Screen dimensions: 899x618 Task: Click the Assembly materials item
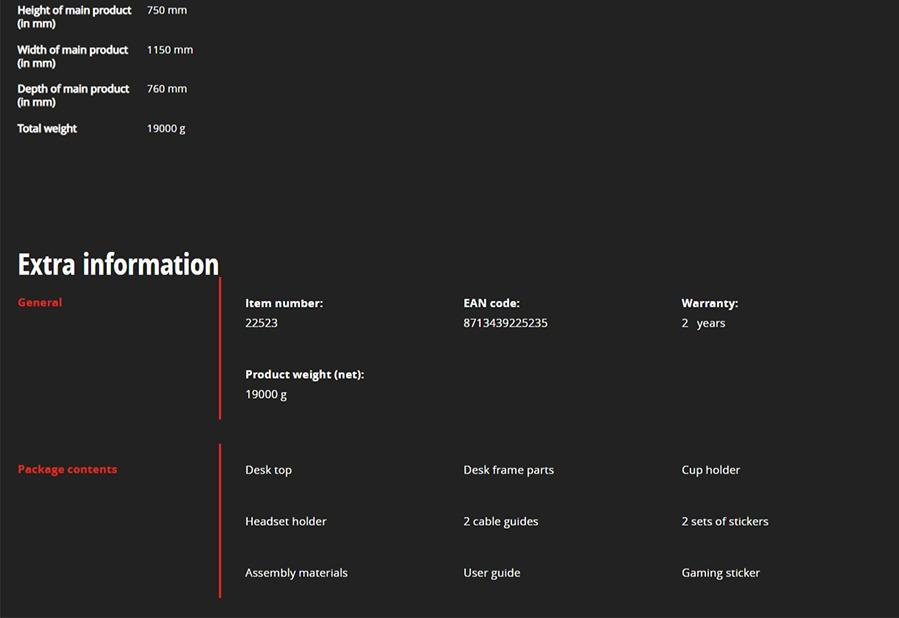click(x=296, y=573)
